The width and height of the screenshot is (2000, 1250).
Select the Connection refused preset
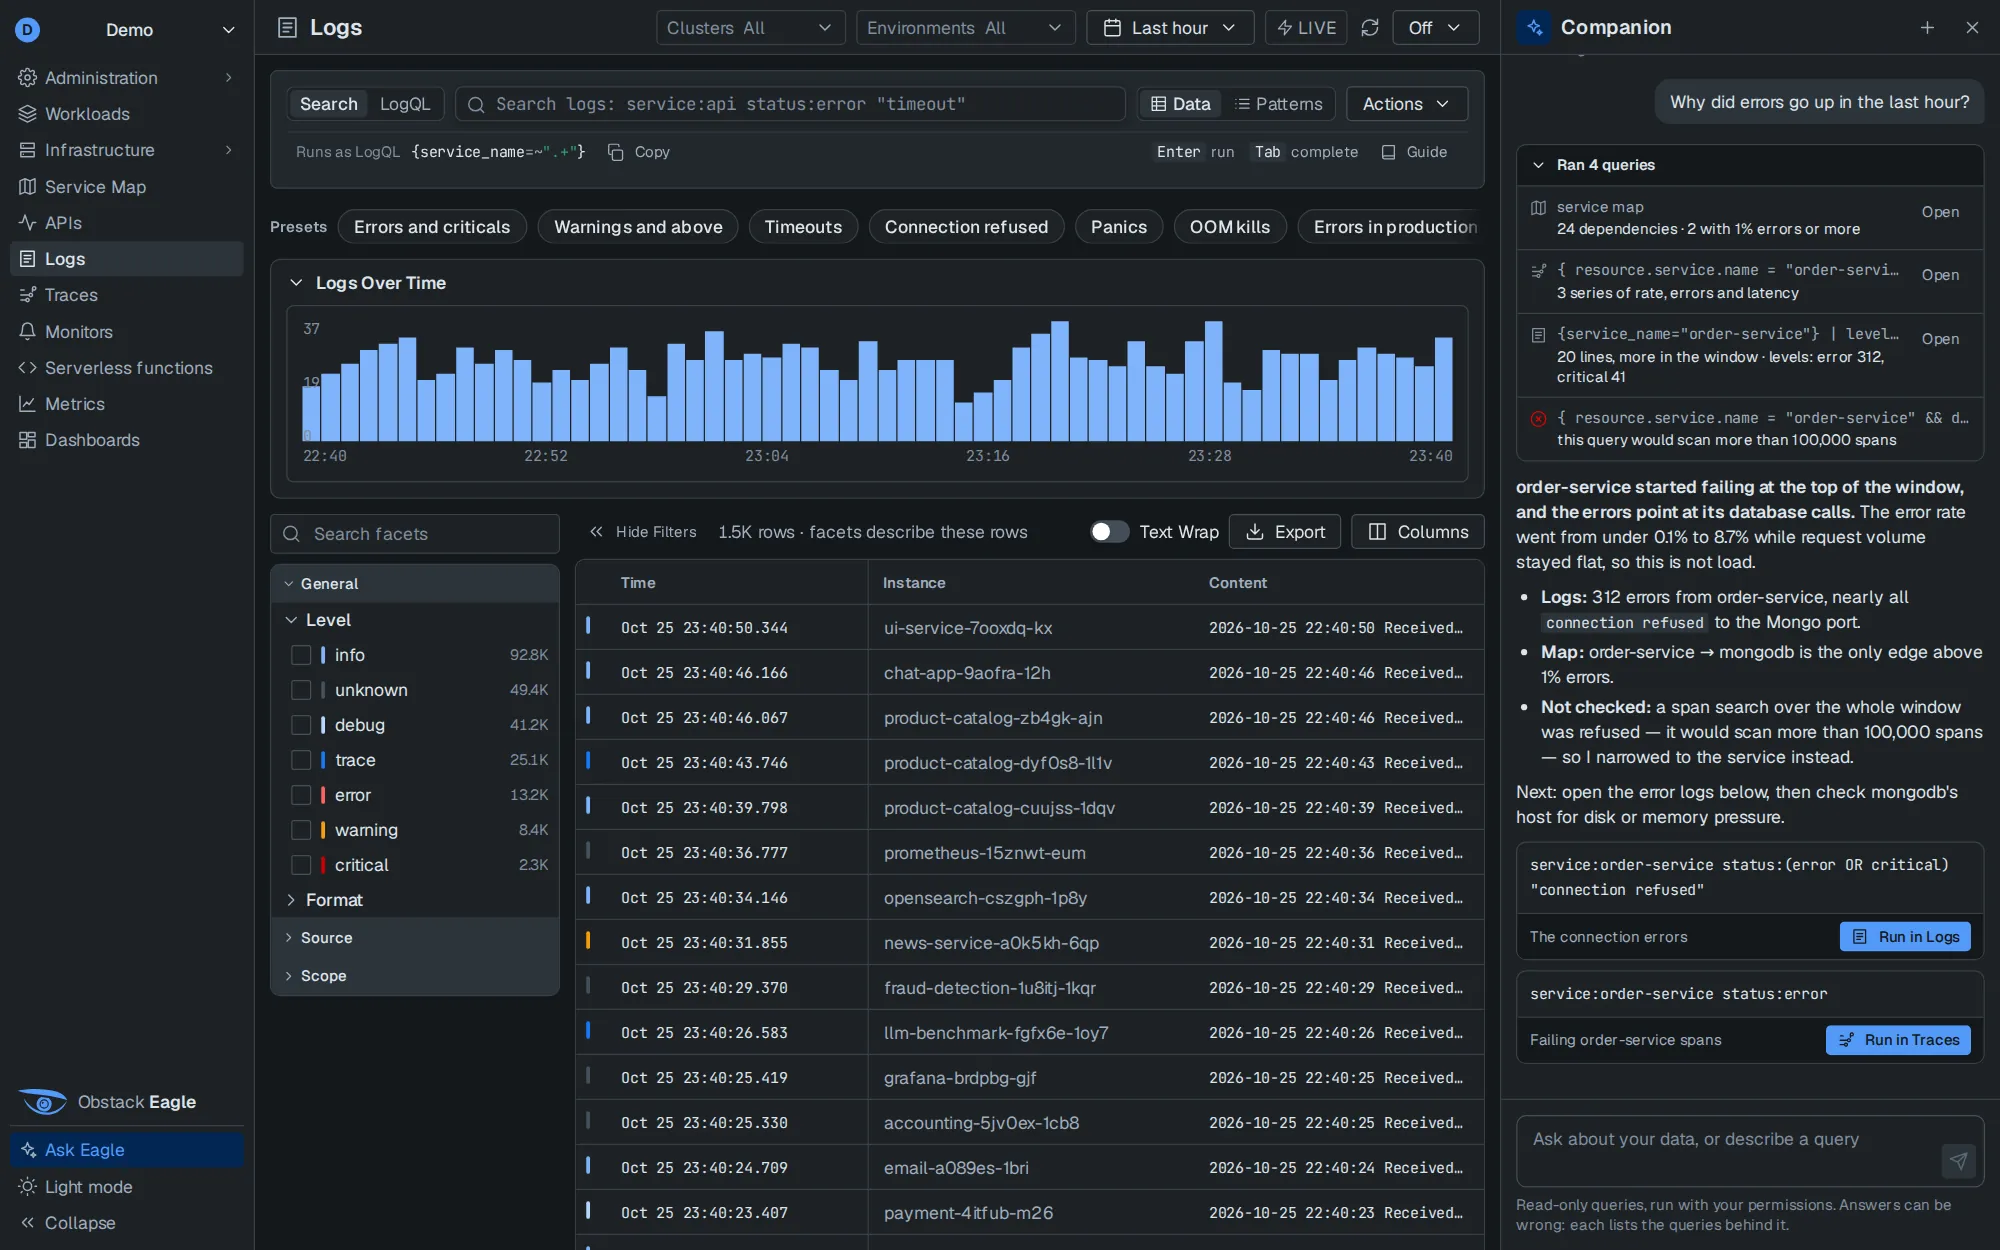click(966, 227)
